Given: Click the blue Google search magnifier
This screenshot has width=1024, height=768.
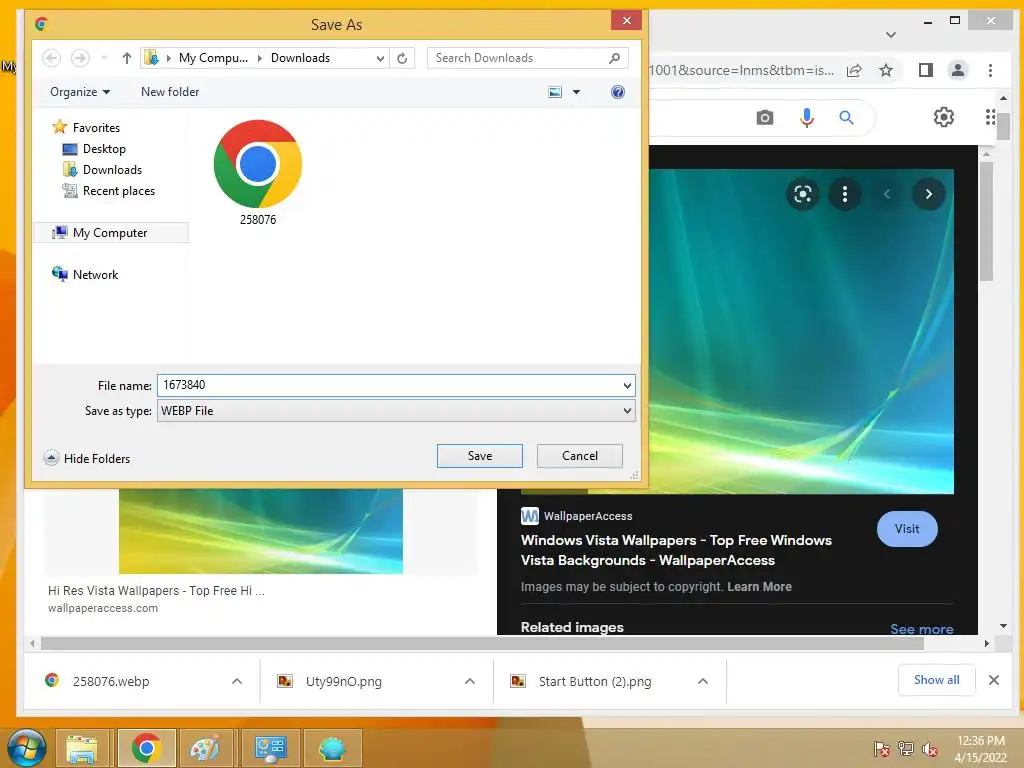Looking at the screenshot, I should pyautogui.click(x=846, y=118).
